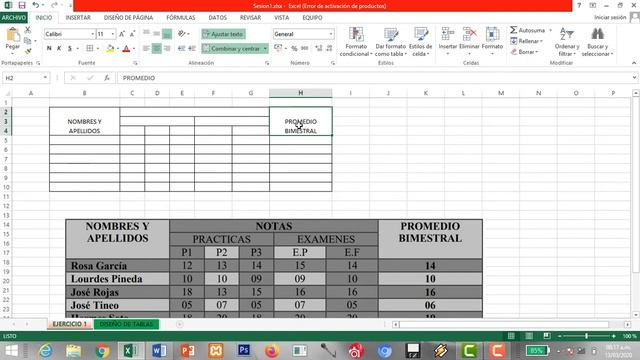
Task: Expand the Name Box H2 dropdown
Action: pyautogui.click(x=45, y=78)
